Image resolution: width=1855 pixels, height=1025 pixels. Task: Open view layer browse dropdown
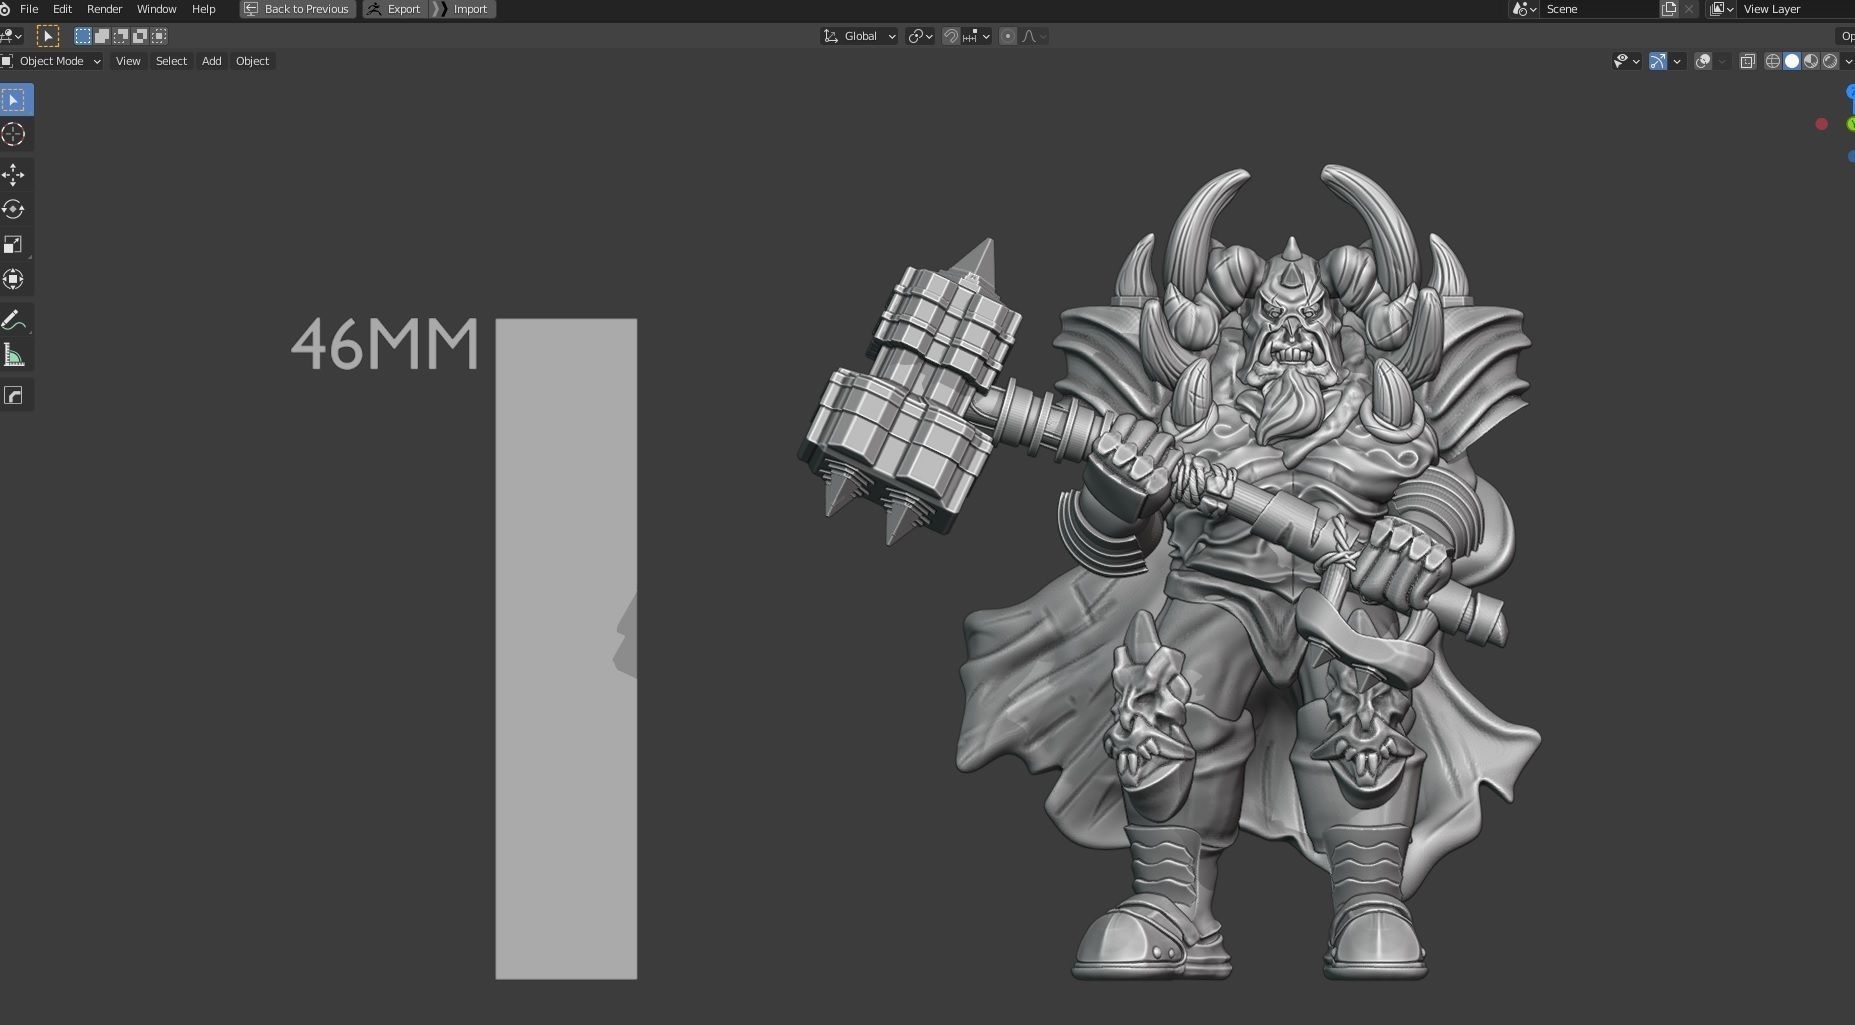tap(1721, 9)
